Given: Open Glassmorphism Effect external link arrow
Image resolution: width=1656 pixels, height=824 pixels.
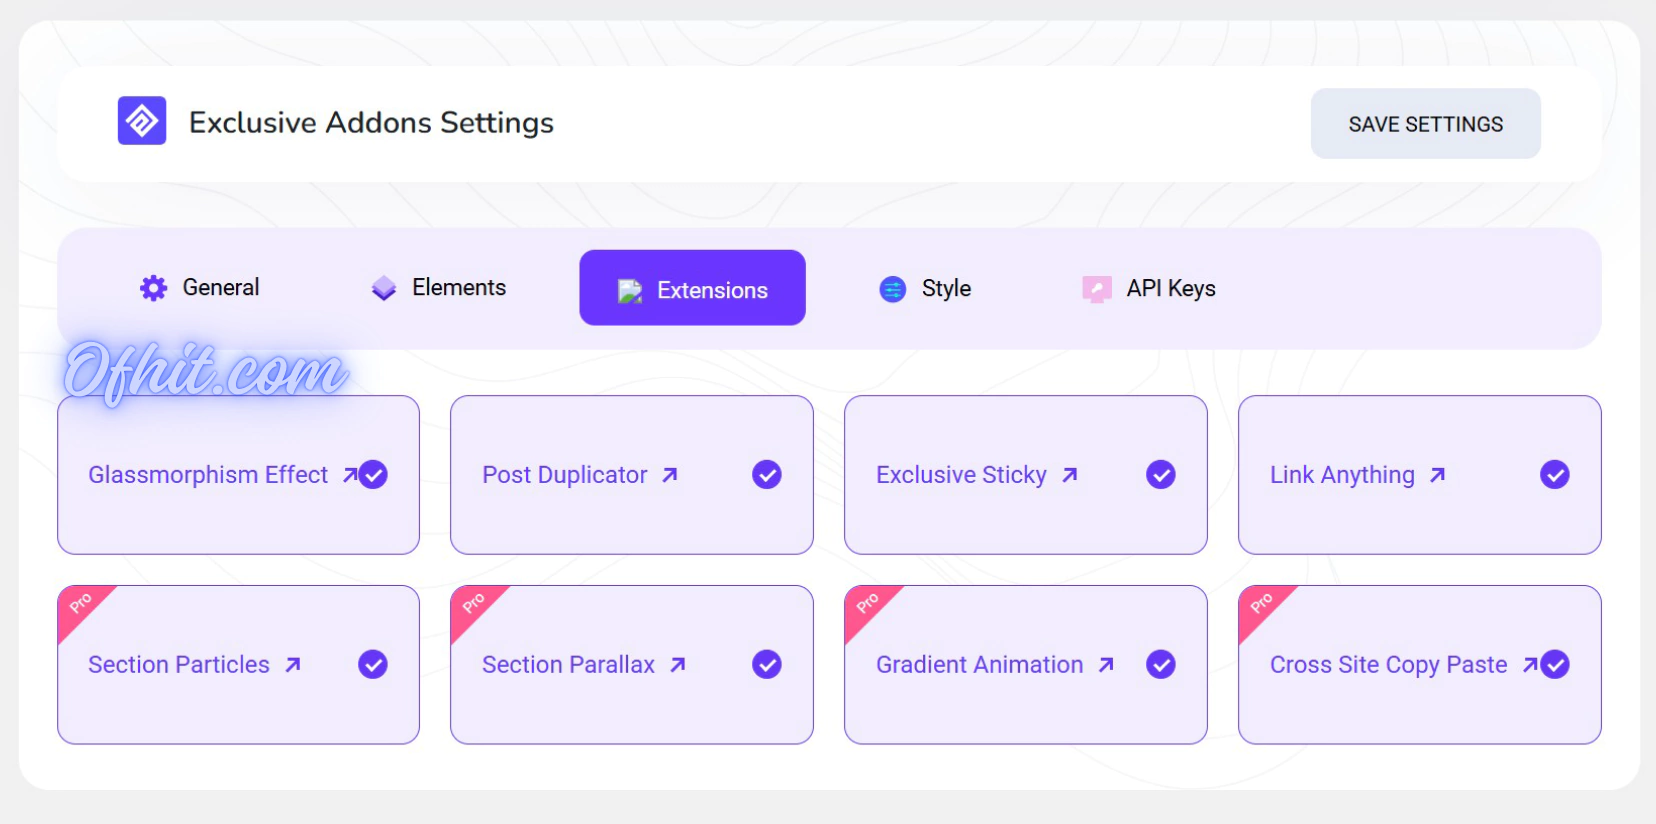Looking at the screenshot, I should pyautogui.click(x=349, y=475).
